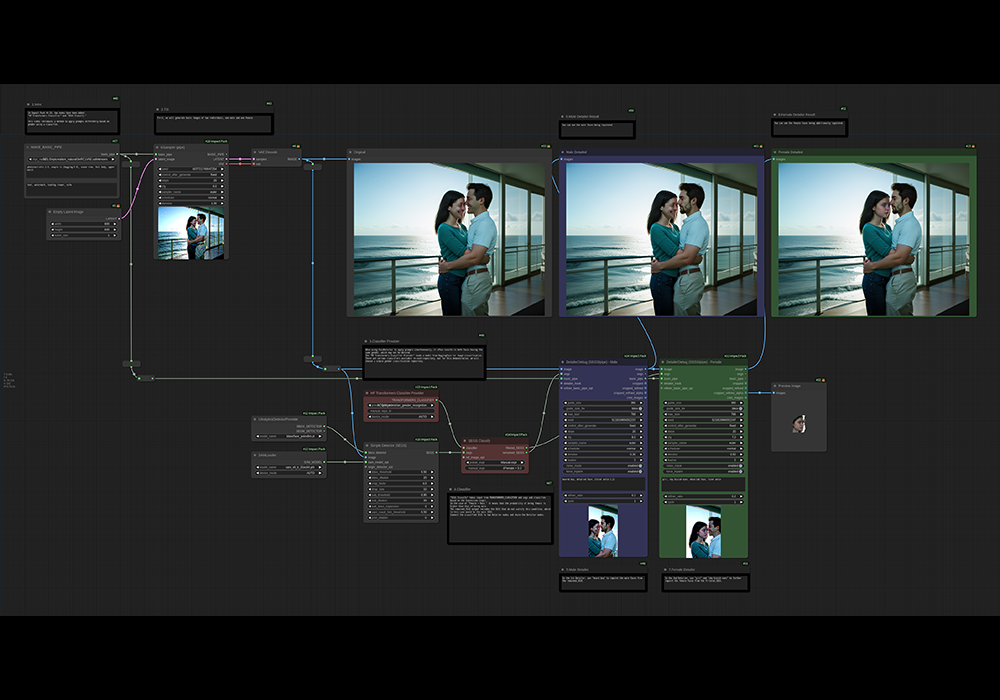The image size is (1000, 700).
Task: Collapse HF Transformers Classifier Provider node dot
Action: click(367, 393)
